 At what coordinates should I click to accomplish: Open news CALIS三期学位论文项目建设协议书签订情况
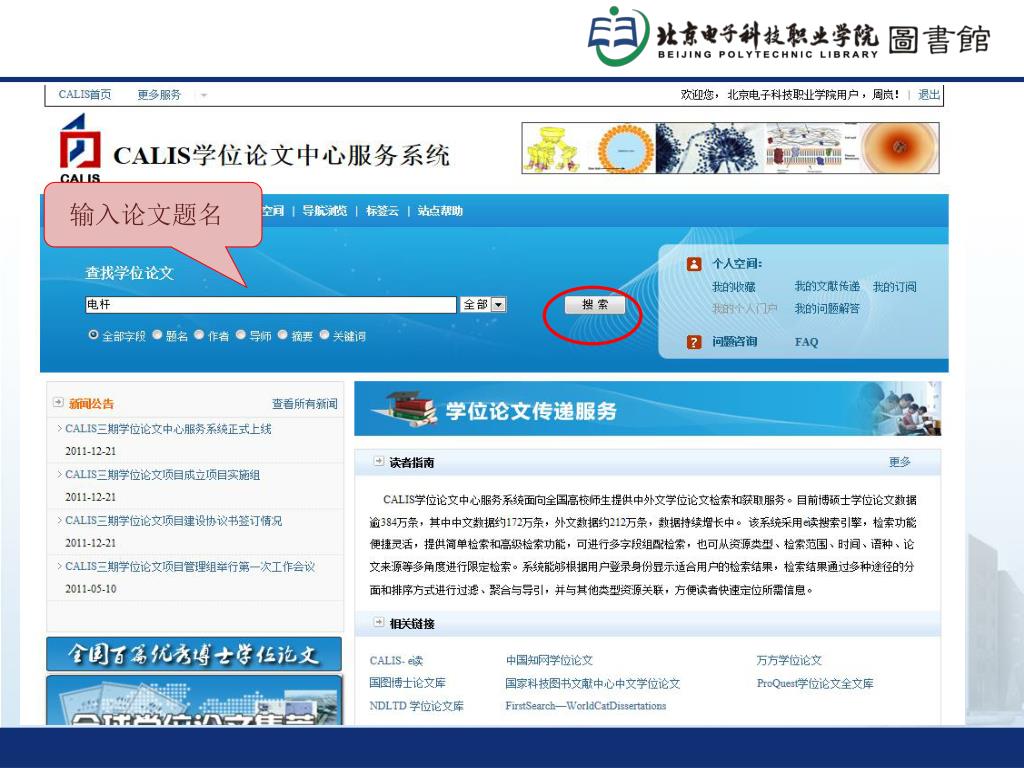(x=173, y=520)
